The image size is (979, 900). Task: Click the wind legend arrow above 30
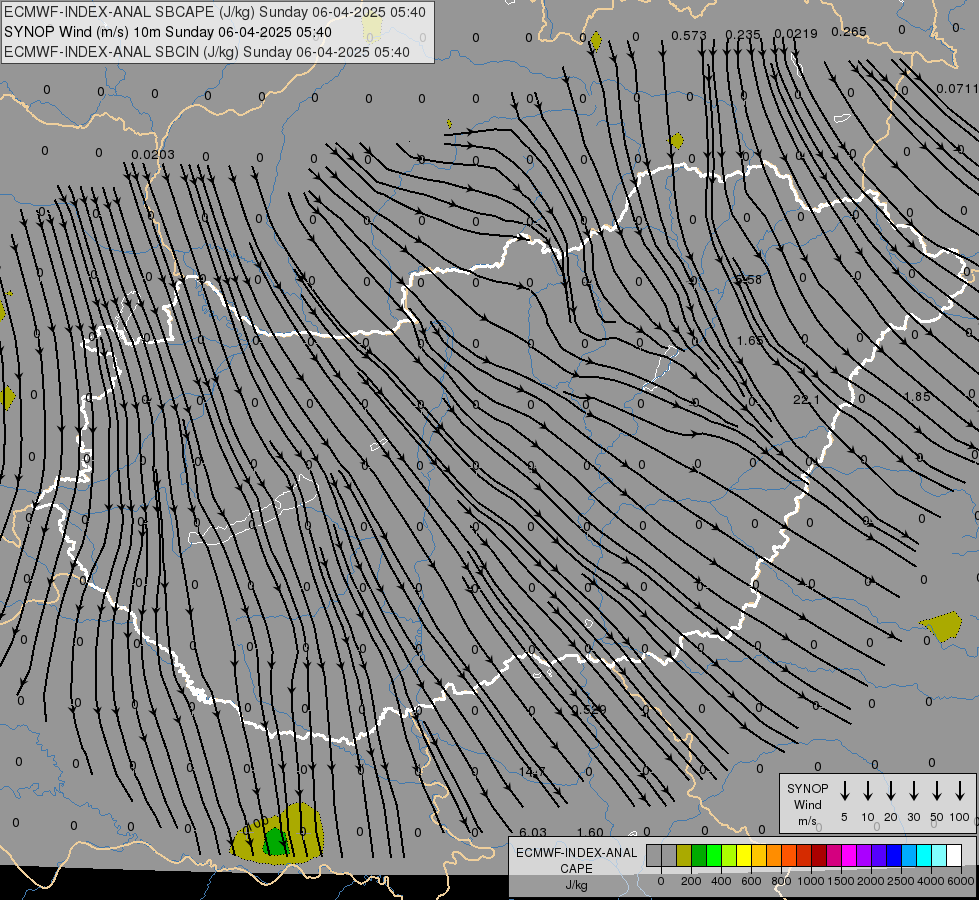pos(913,791)
